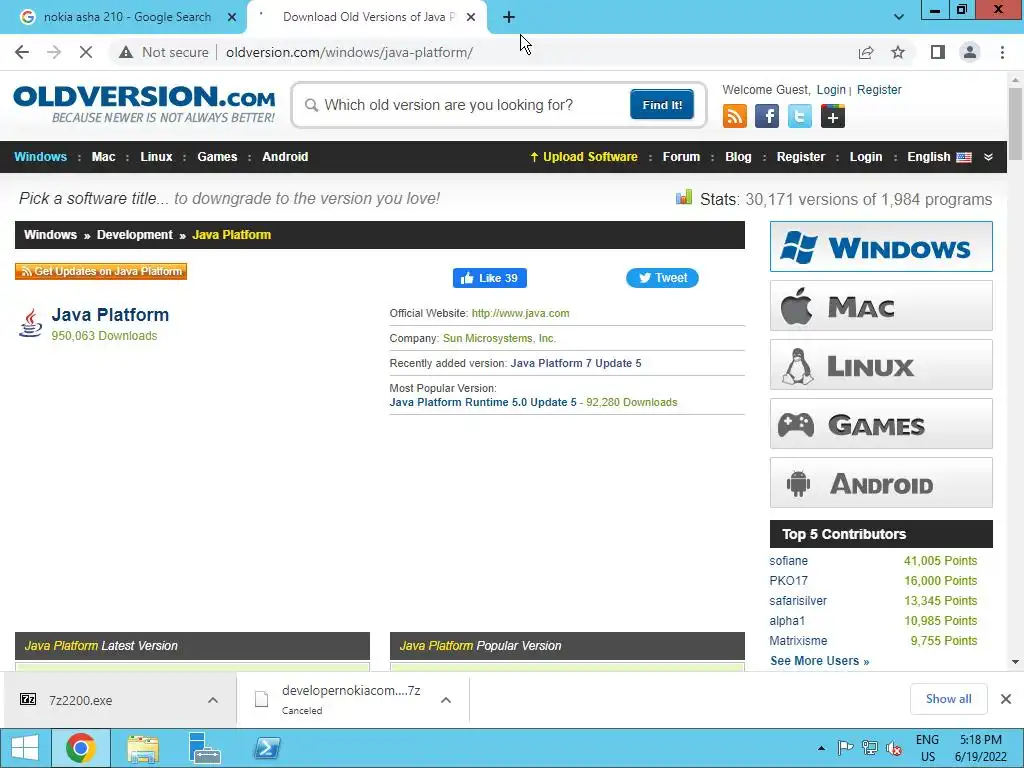Click the large Mac platform banner
Image resolution: width=1024 pixels, height=768 pixels.
pyautogui.click(x=881, y=306)
